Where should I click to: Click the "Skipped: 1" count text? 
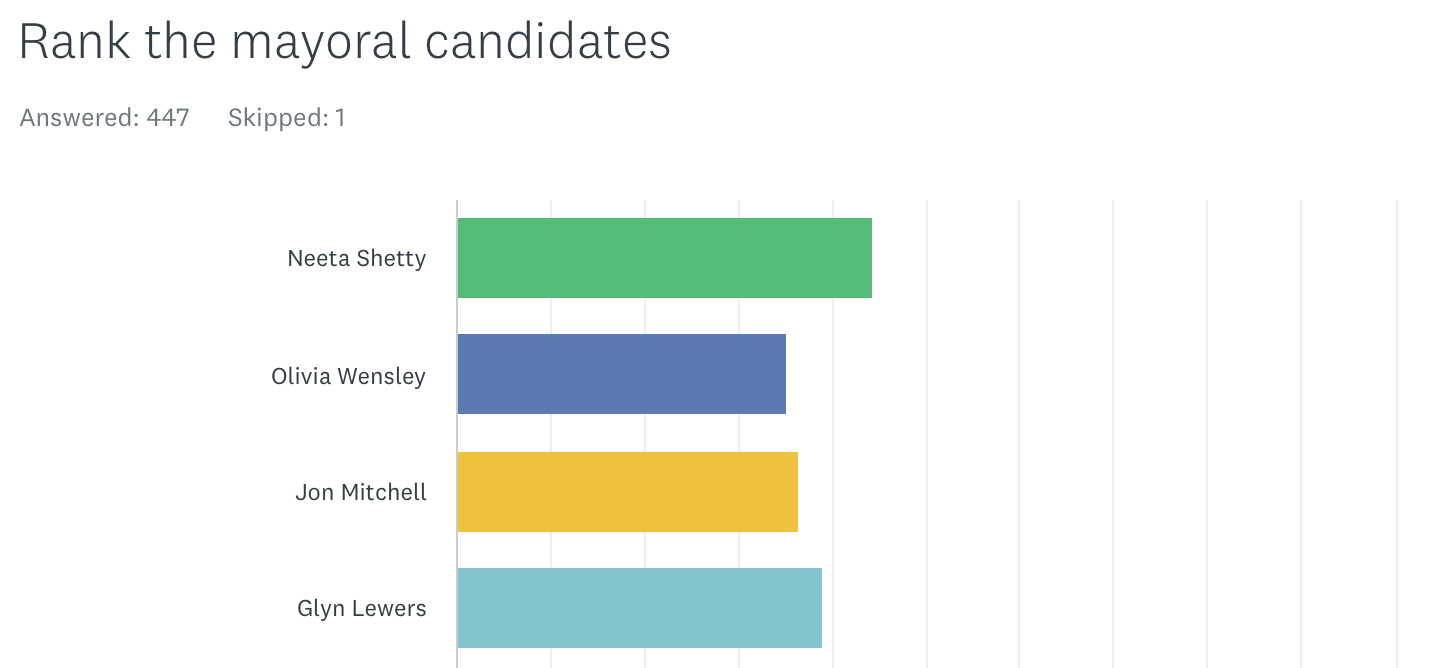[286, 118]
